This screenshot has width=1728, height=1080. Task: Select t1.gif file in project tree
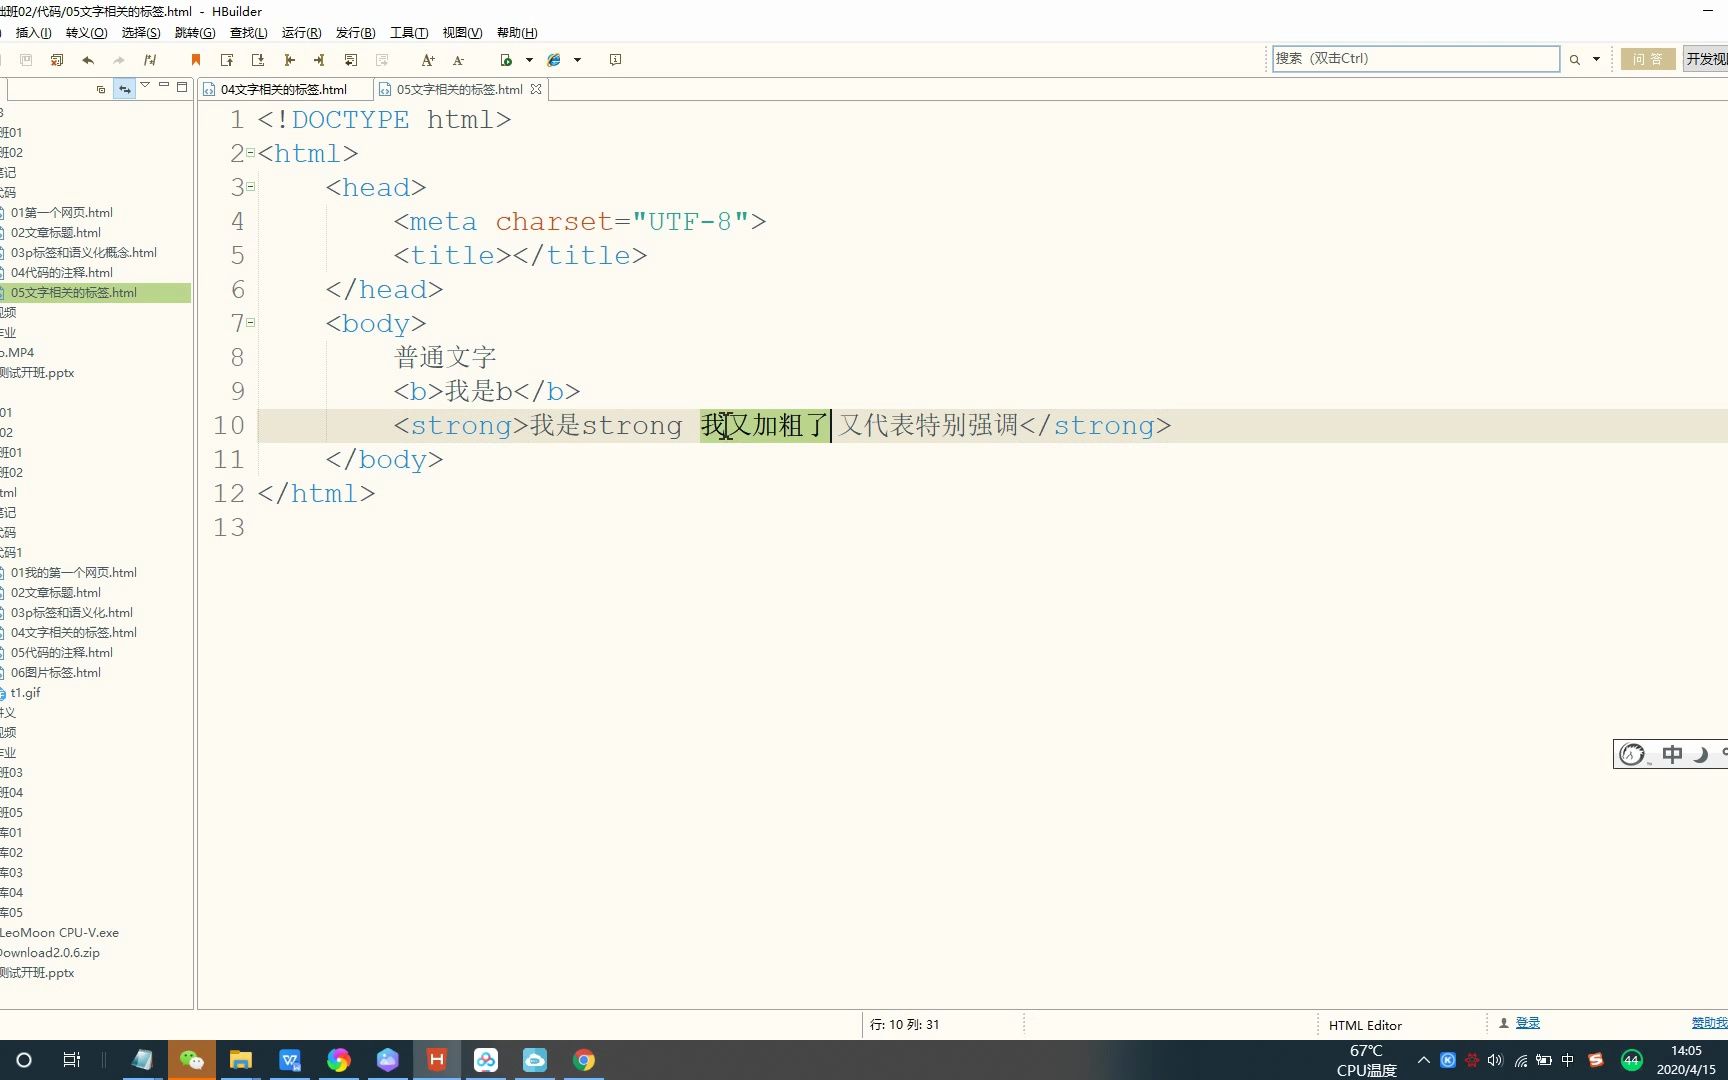click(25, 692)
